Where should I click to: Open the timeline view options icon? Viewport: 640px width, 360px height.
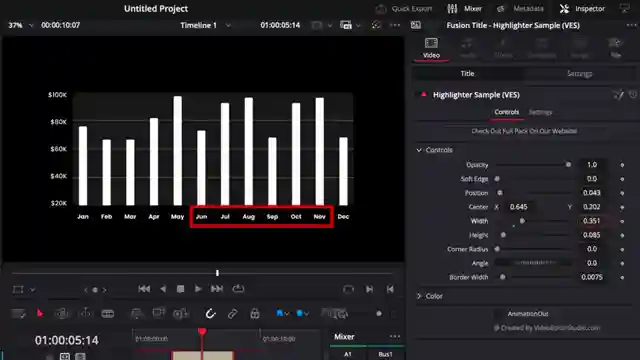pos(18,313)
